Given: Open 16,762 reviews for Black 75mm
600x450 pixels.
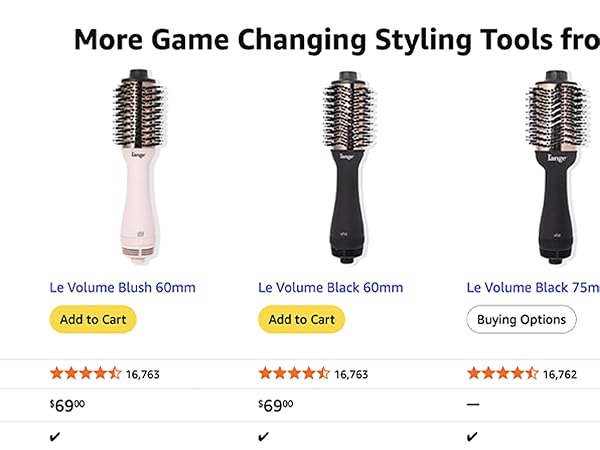Looking at the screenshot, I should (560, 375).
